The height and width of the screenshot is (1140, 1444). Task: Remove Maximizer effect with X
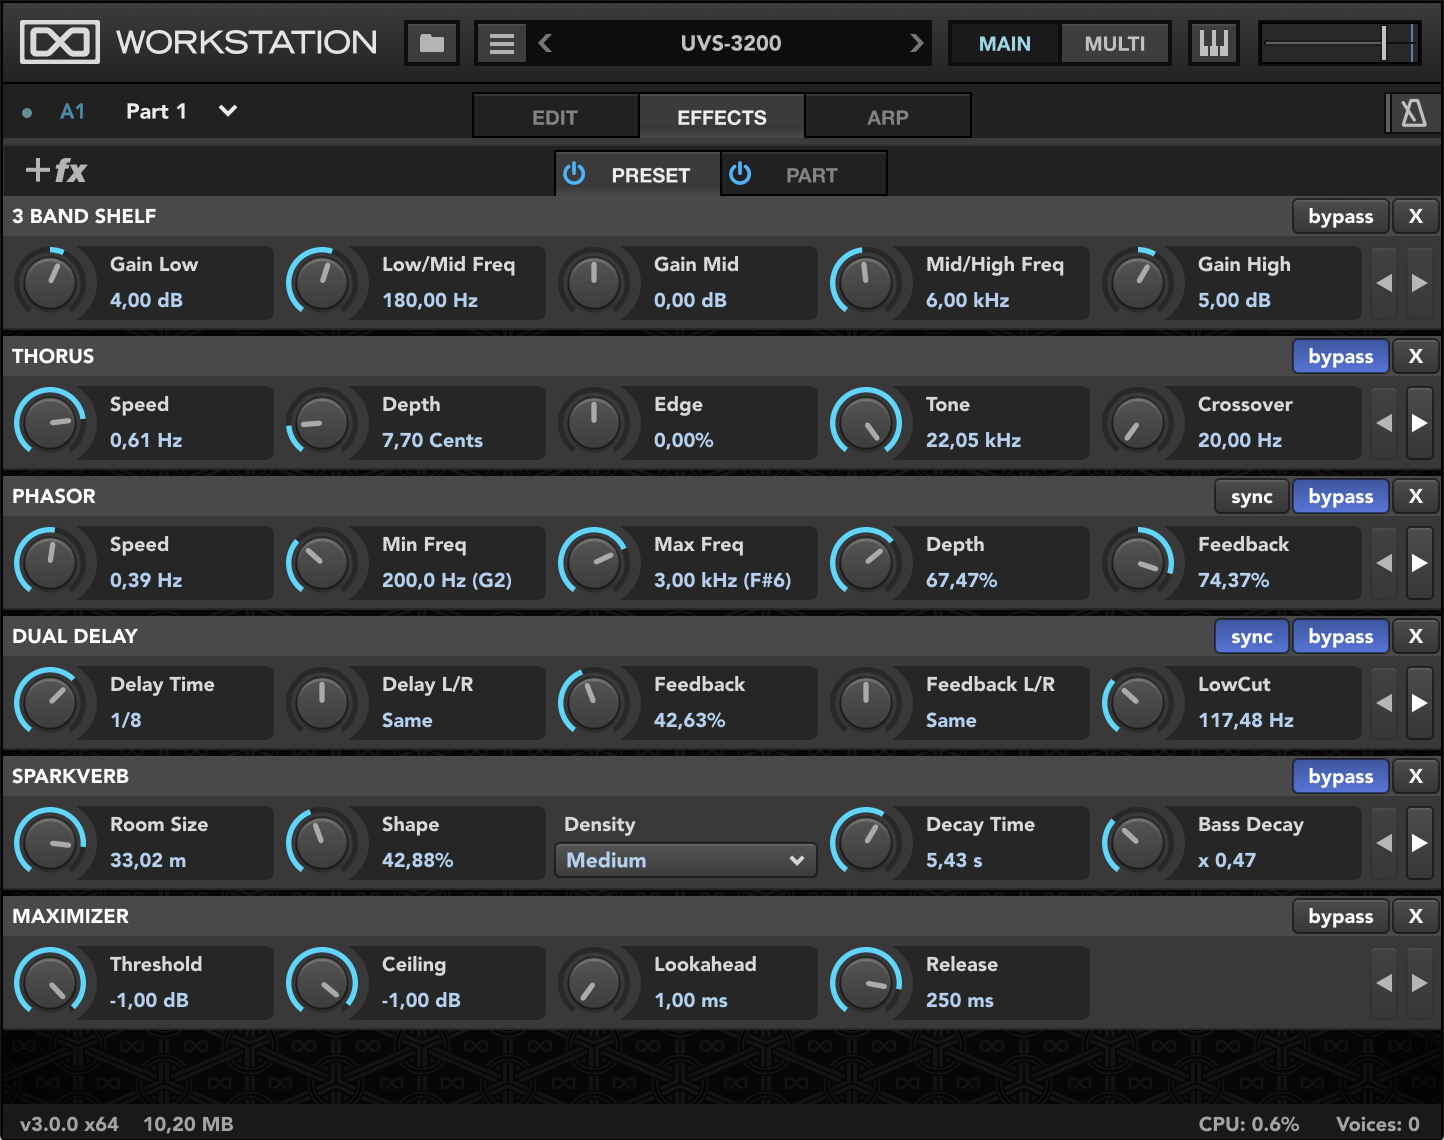(x=1415, y=917)
